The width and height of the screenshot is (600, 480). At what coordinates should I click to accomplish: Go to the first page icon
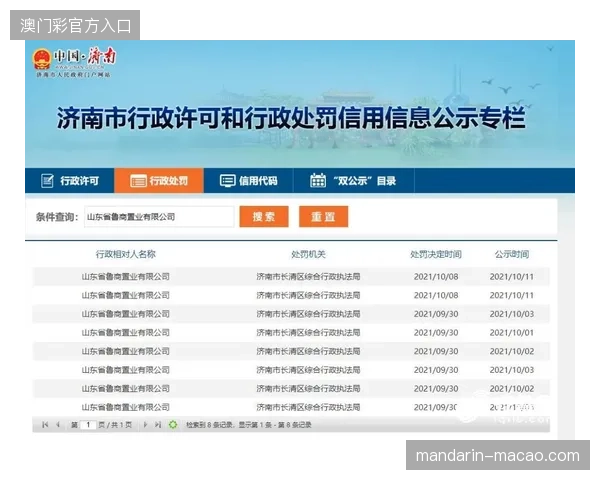click(45, 424)
